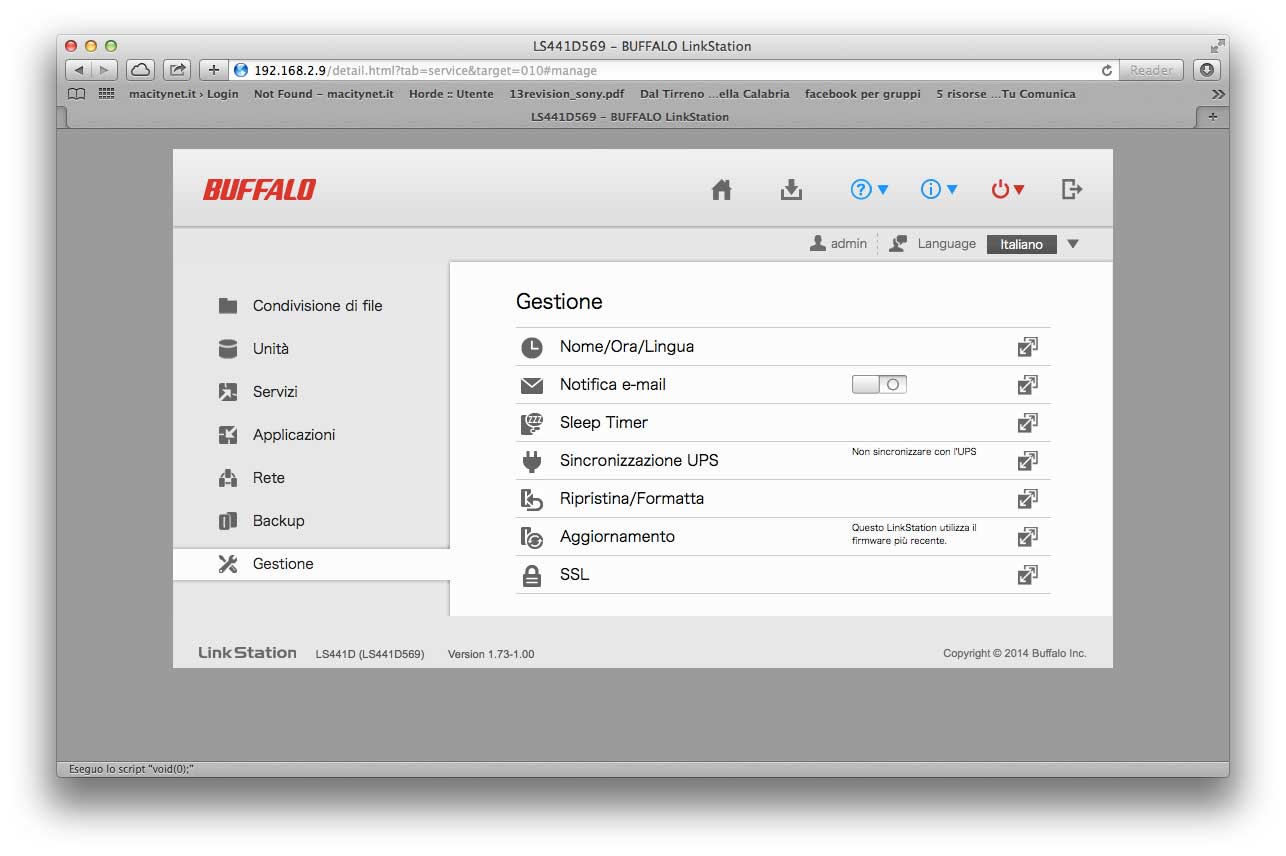Open Sleep Timer settings popup icon
The height and width of the screenshot is (856, 1286).
click(x=1027, y=423)
